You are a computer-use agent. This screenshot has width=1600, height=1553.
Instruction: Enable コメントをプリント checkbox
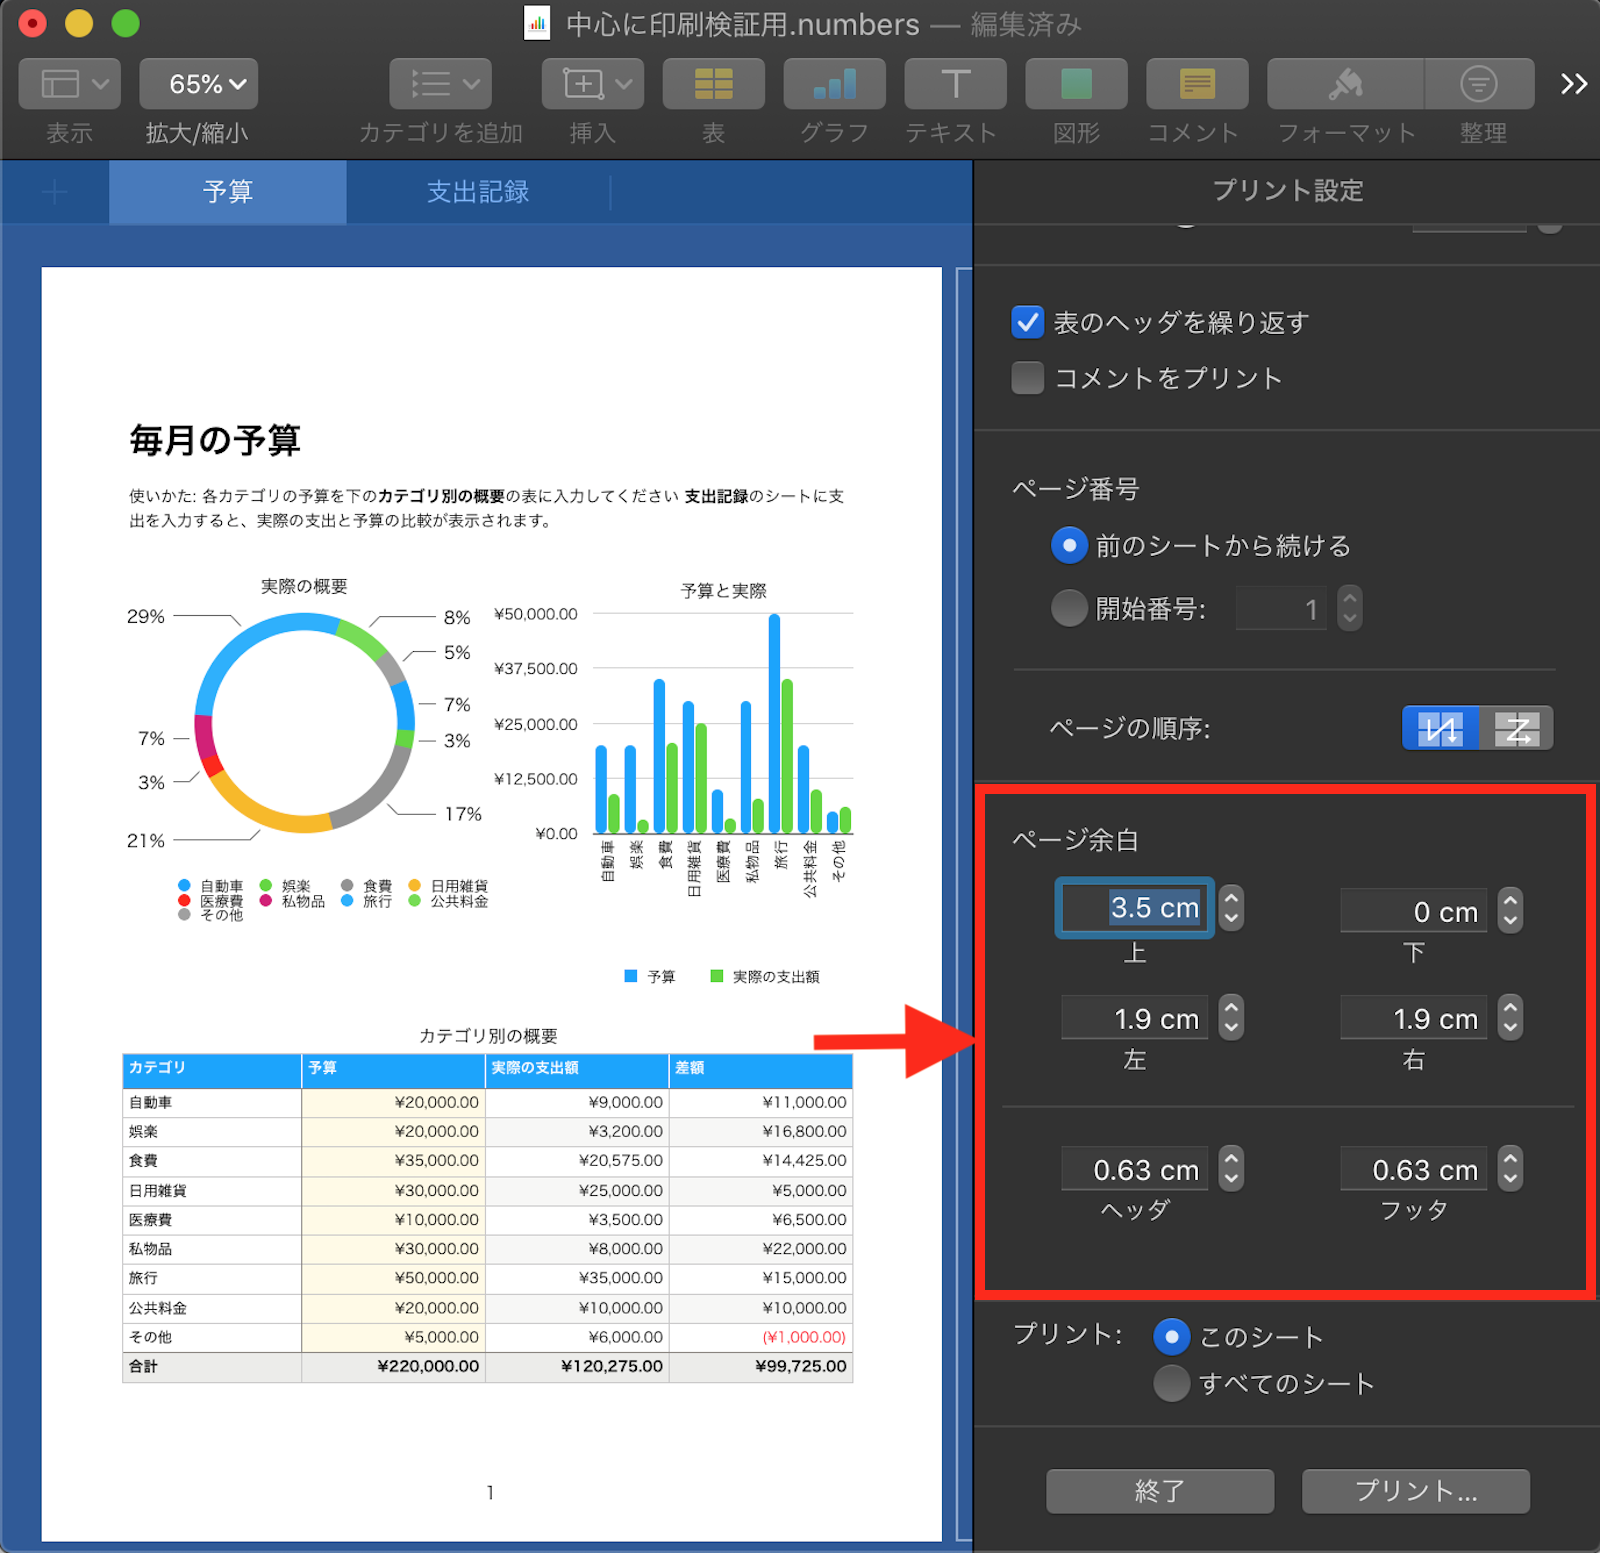tap(1027, 378)
